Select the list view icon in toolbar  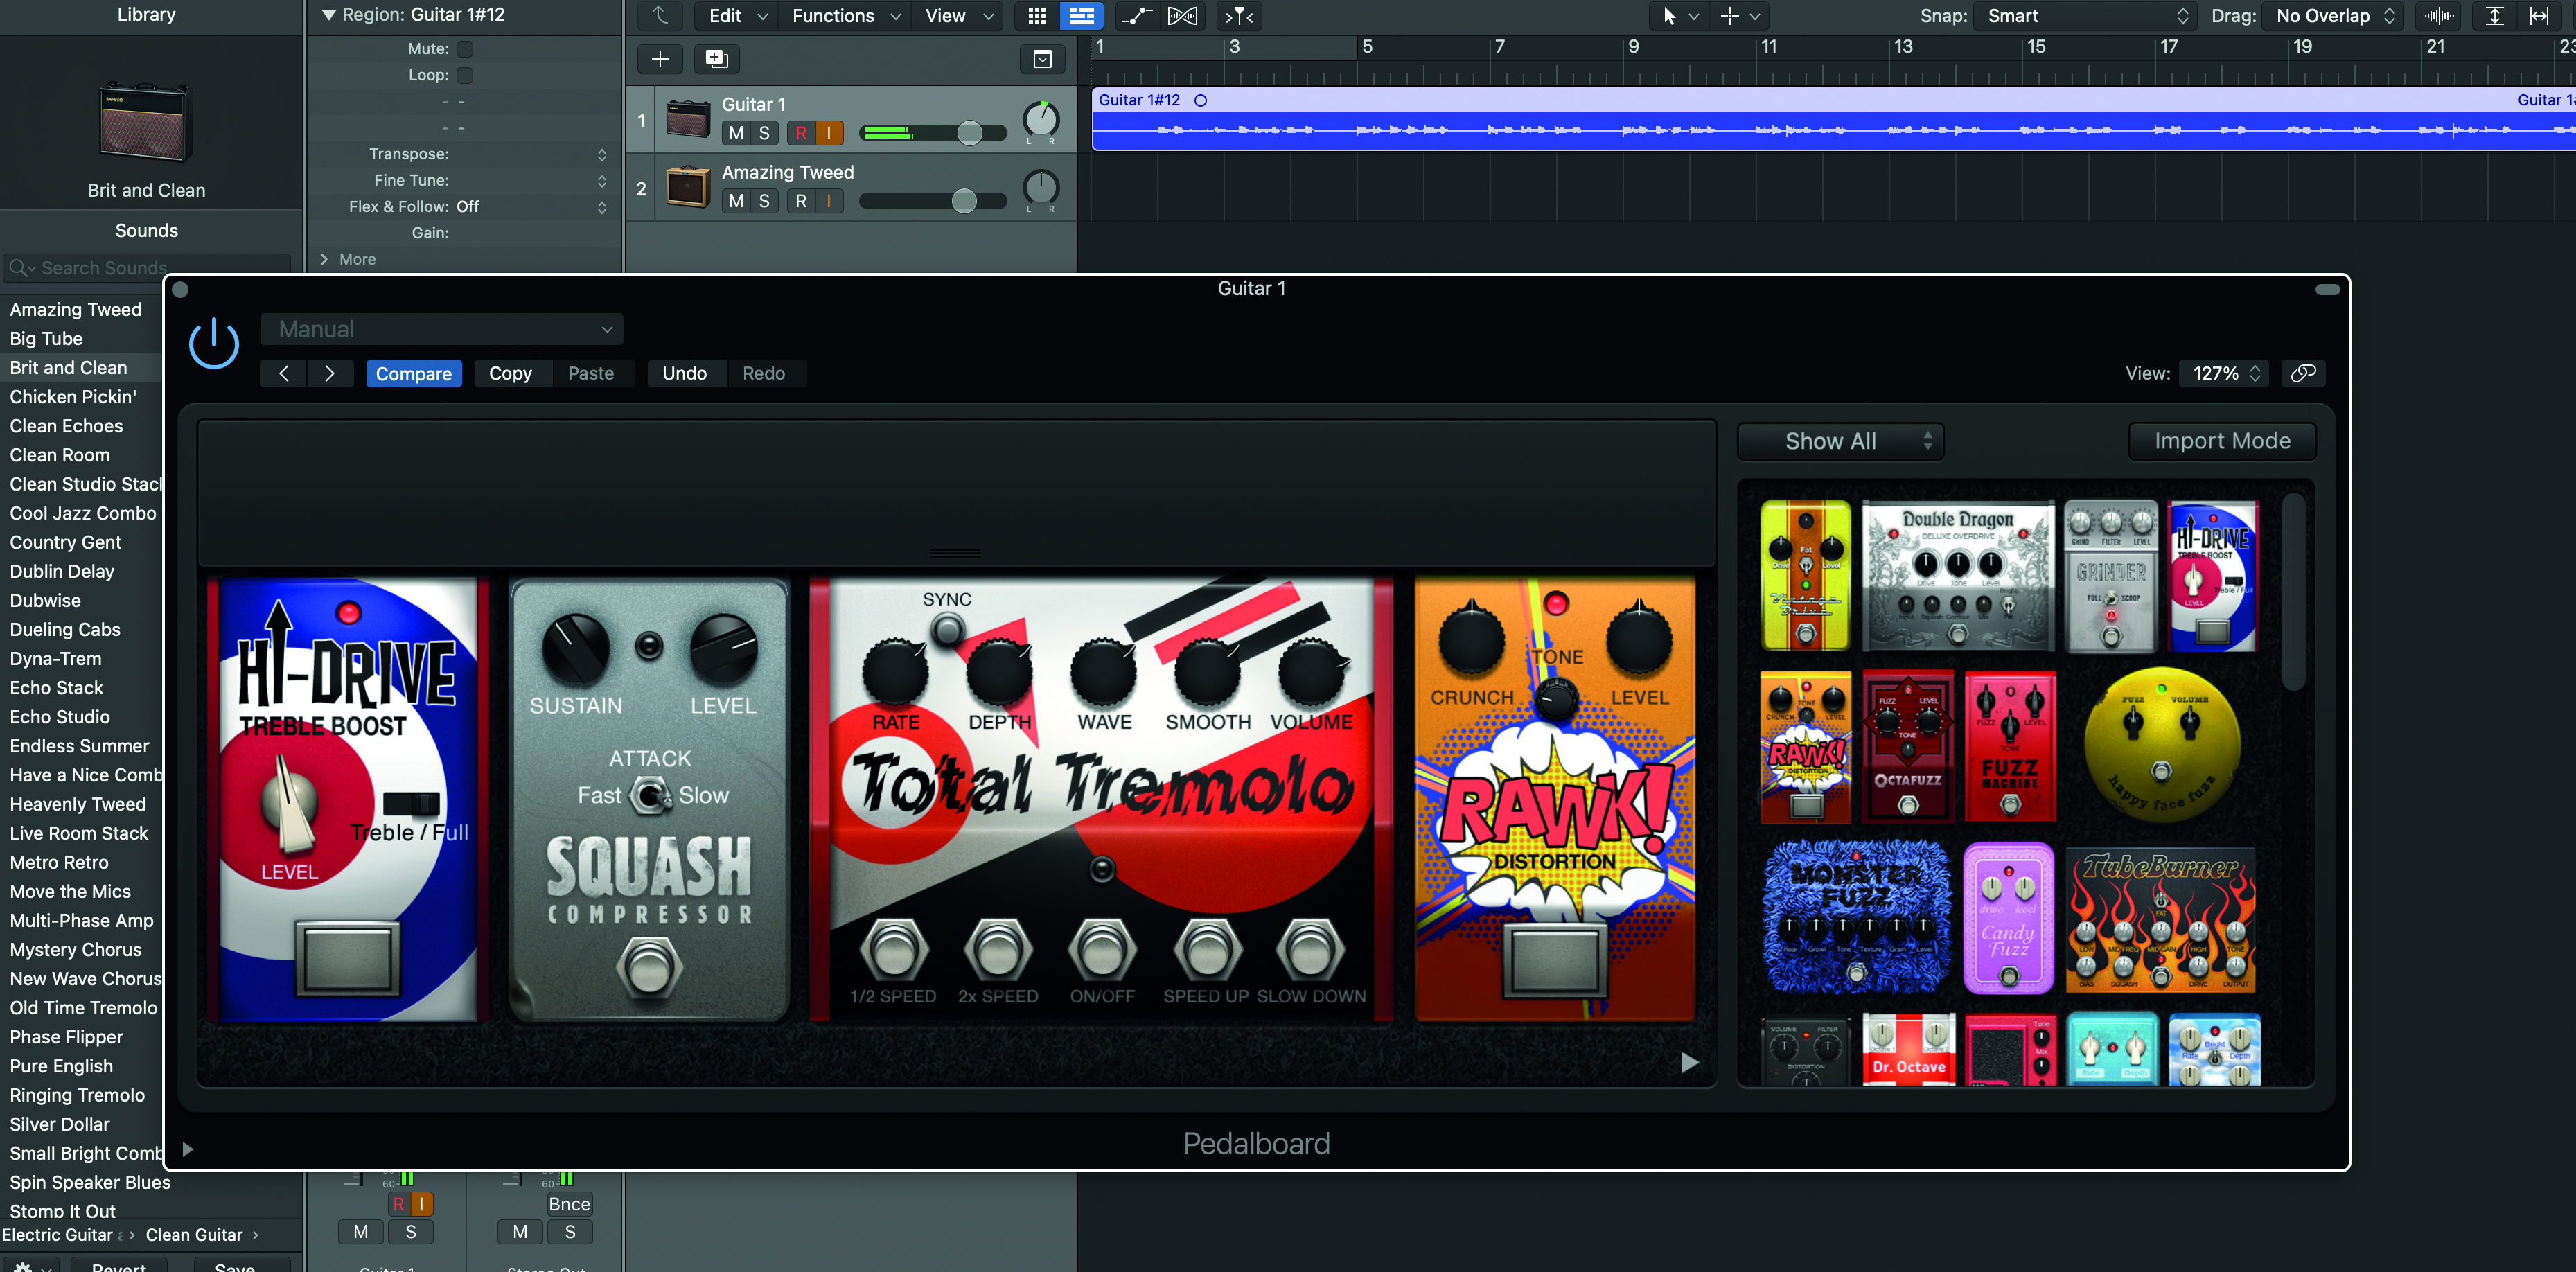[1081, 16]
